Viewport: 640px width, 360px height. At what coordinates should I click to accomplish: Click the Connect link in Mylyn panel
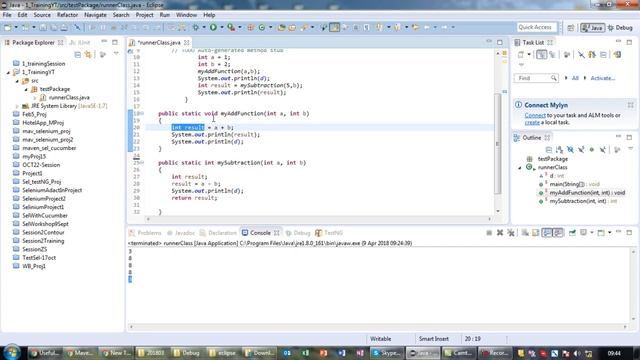[535, 116]
